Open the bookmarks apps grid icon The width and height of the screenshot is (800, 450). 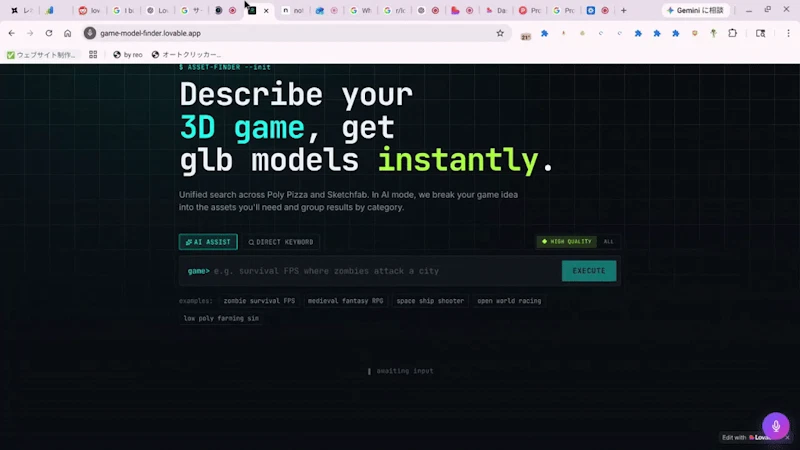93,55
